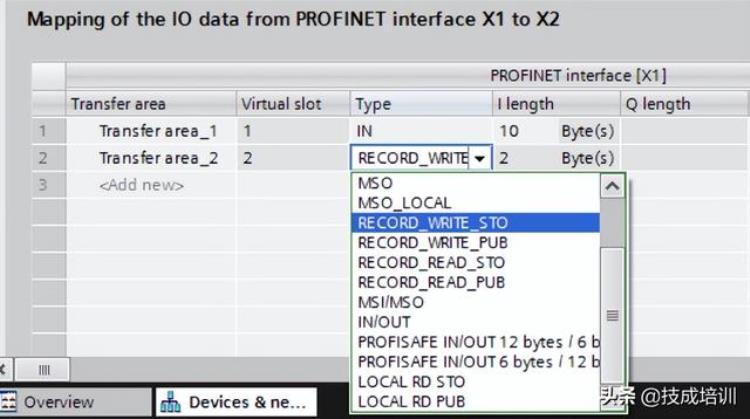Click the Type column header
This screenshot has width=750, height=419.
[421, 104]
